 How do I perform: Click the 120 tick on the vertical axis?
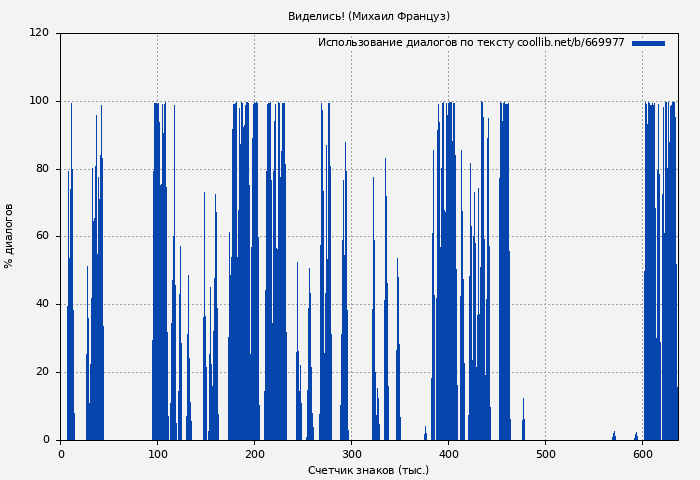pyautogui.click(x=39, y=33)
